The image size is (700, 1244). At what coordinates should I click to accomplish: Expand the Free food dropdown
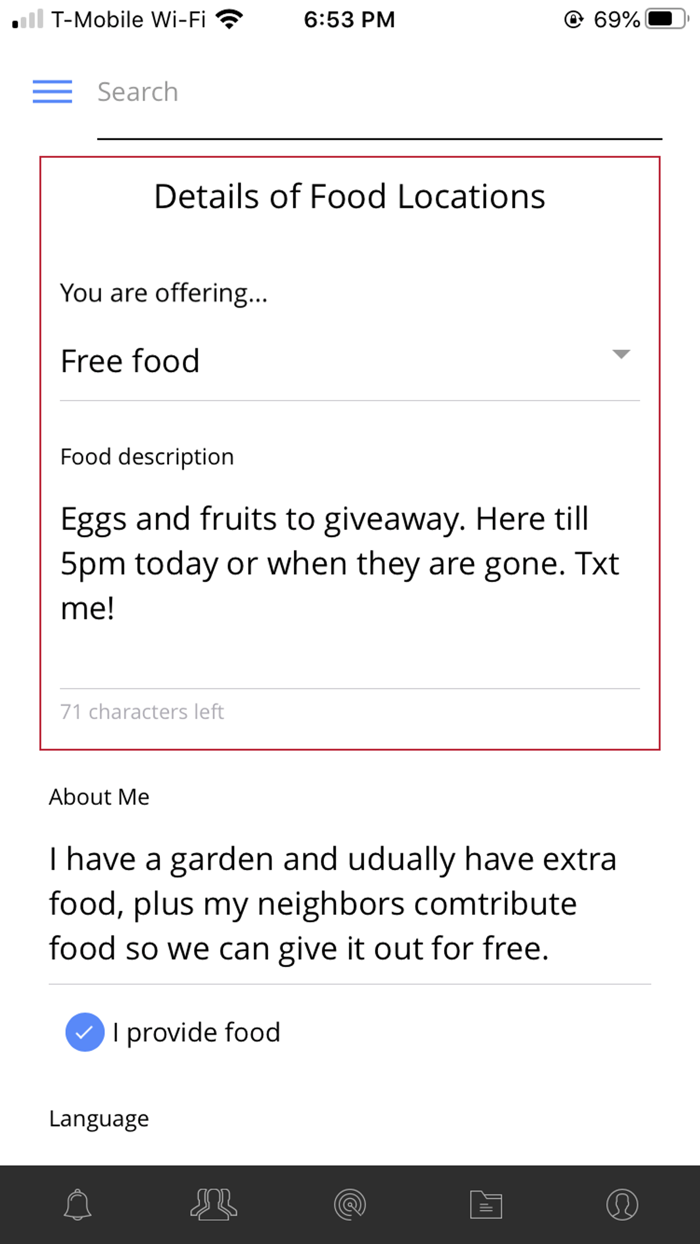(621, 353)
